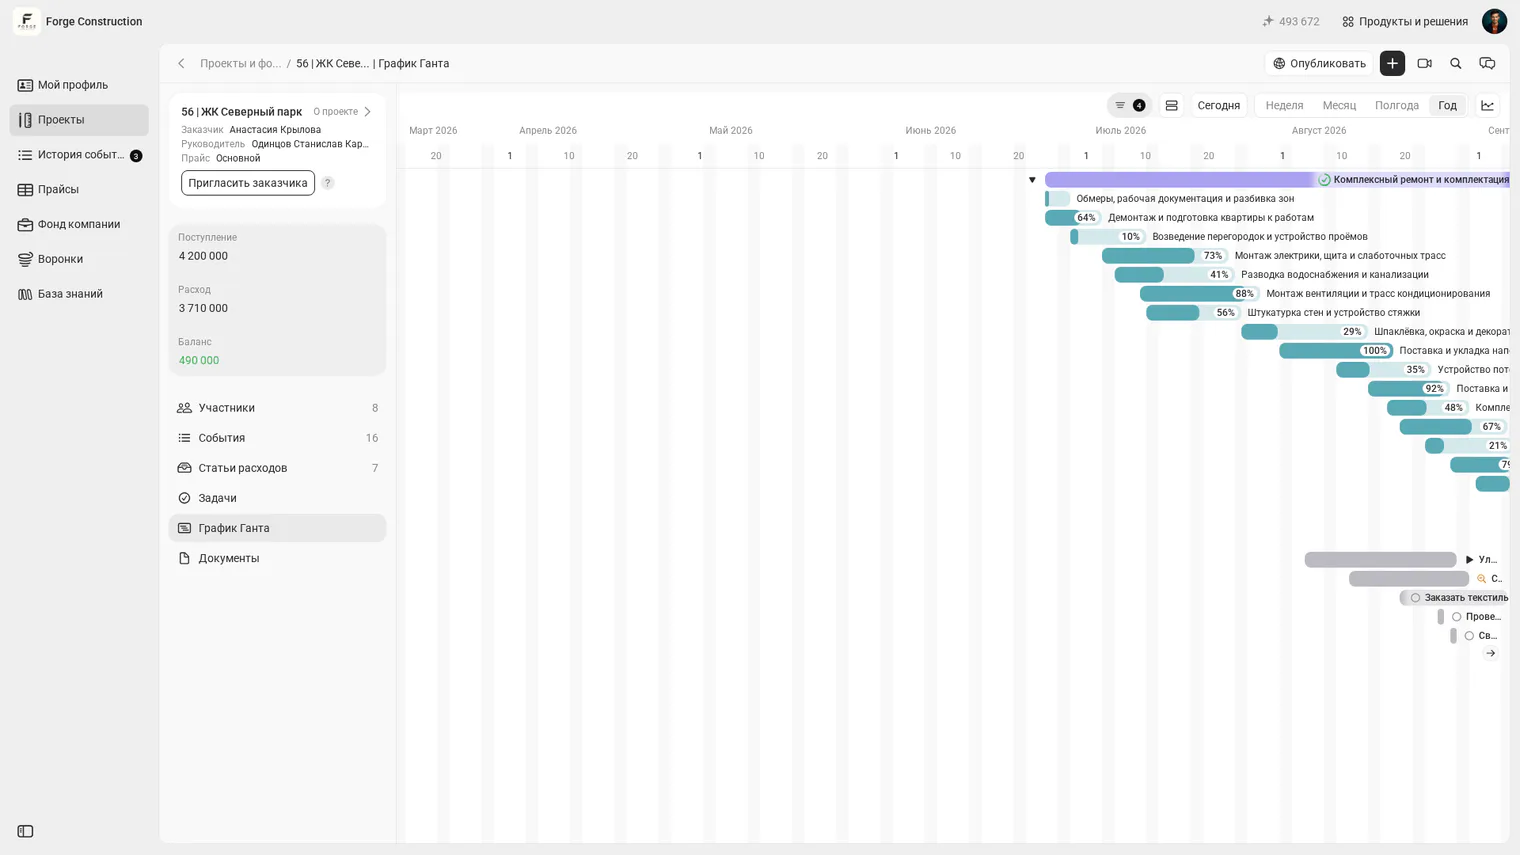Open the chat messages icon

1487,63
